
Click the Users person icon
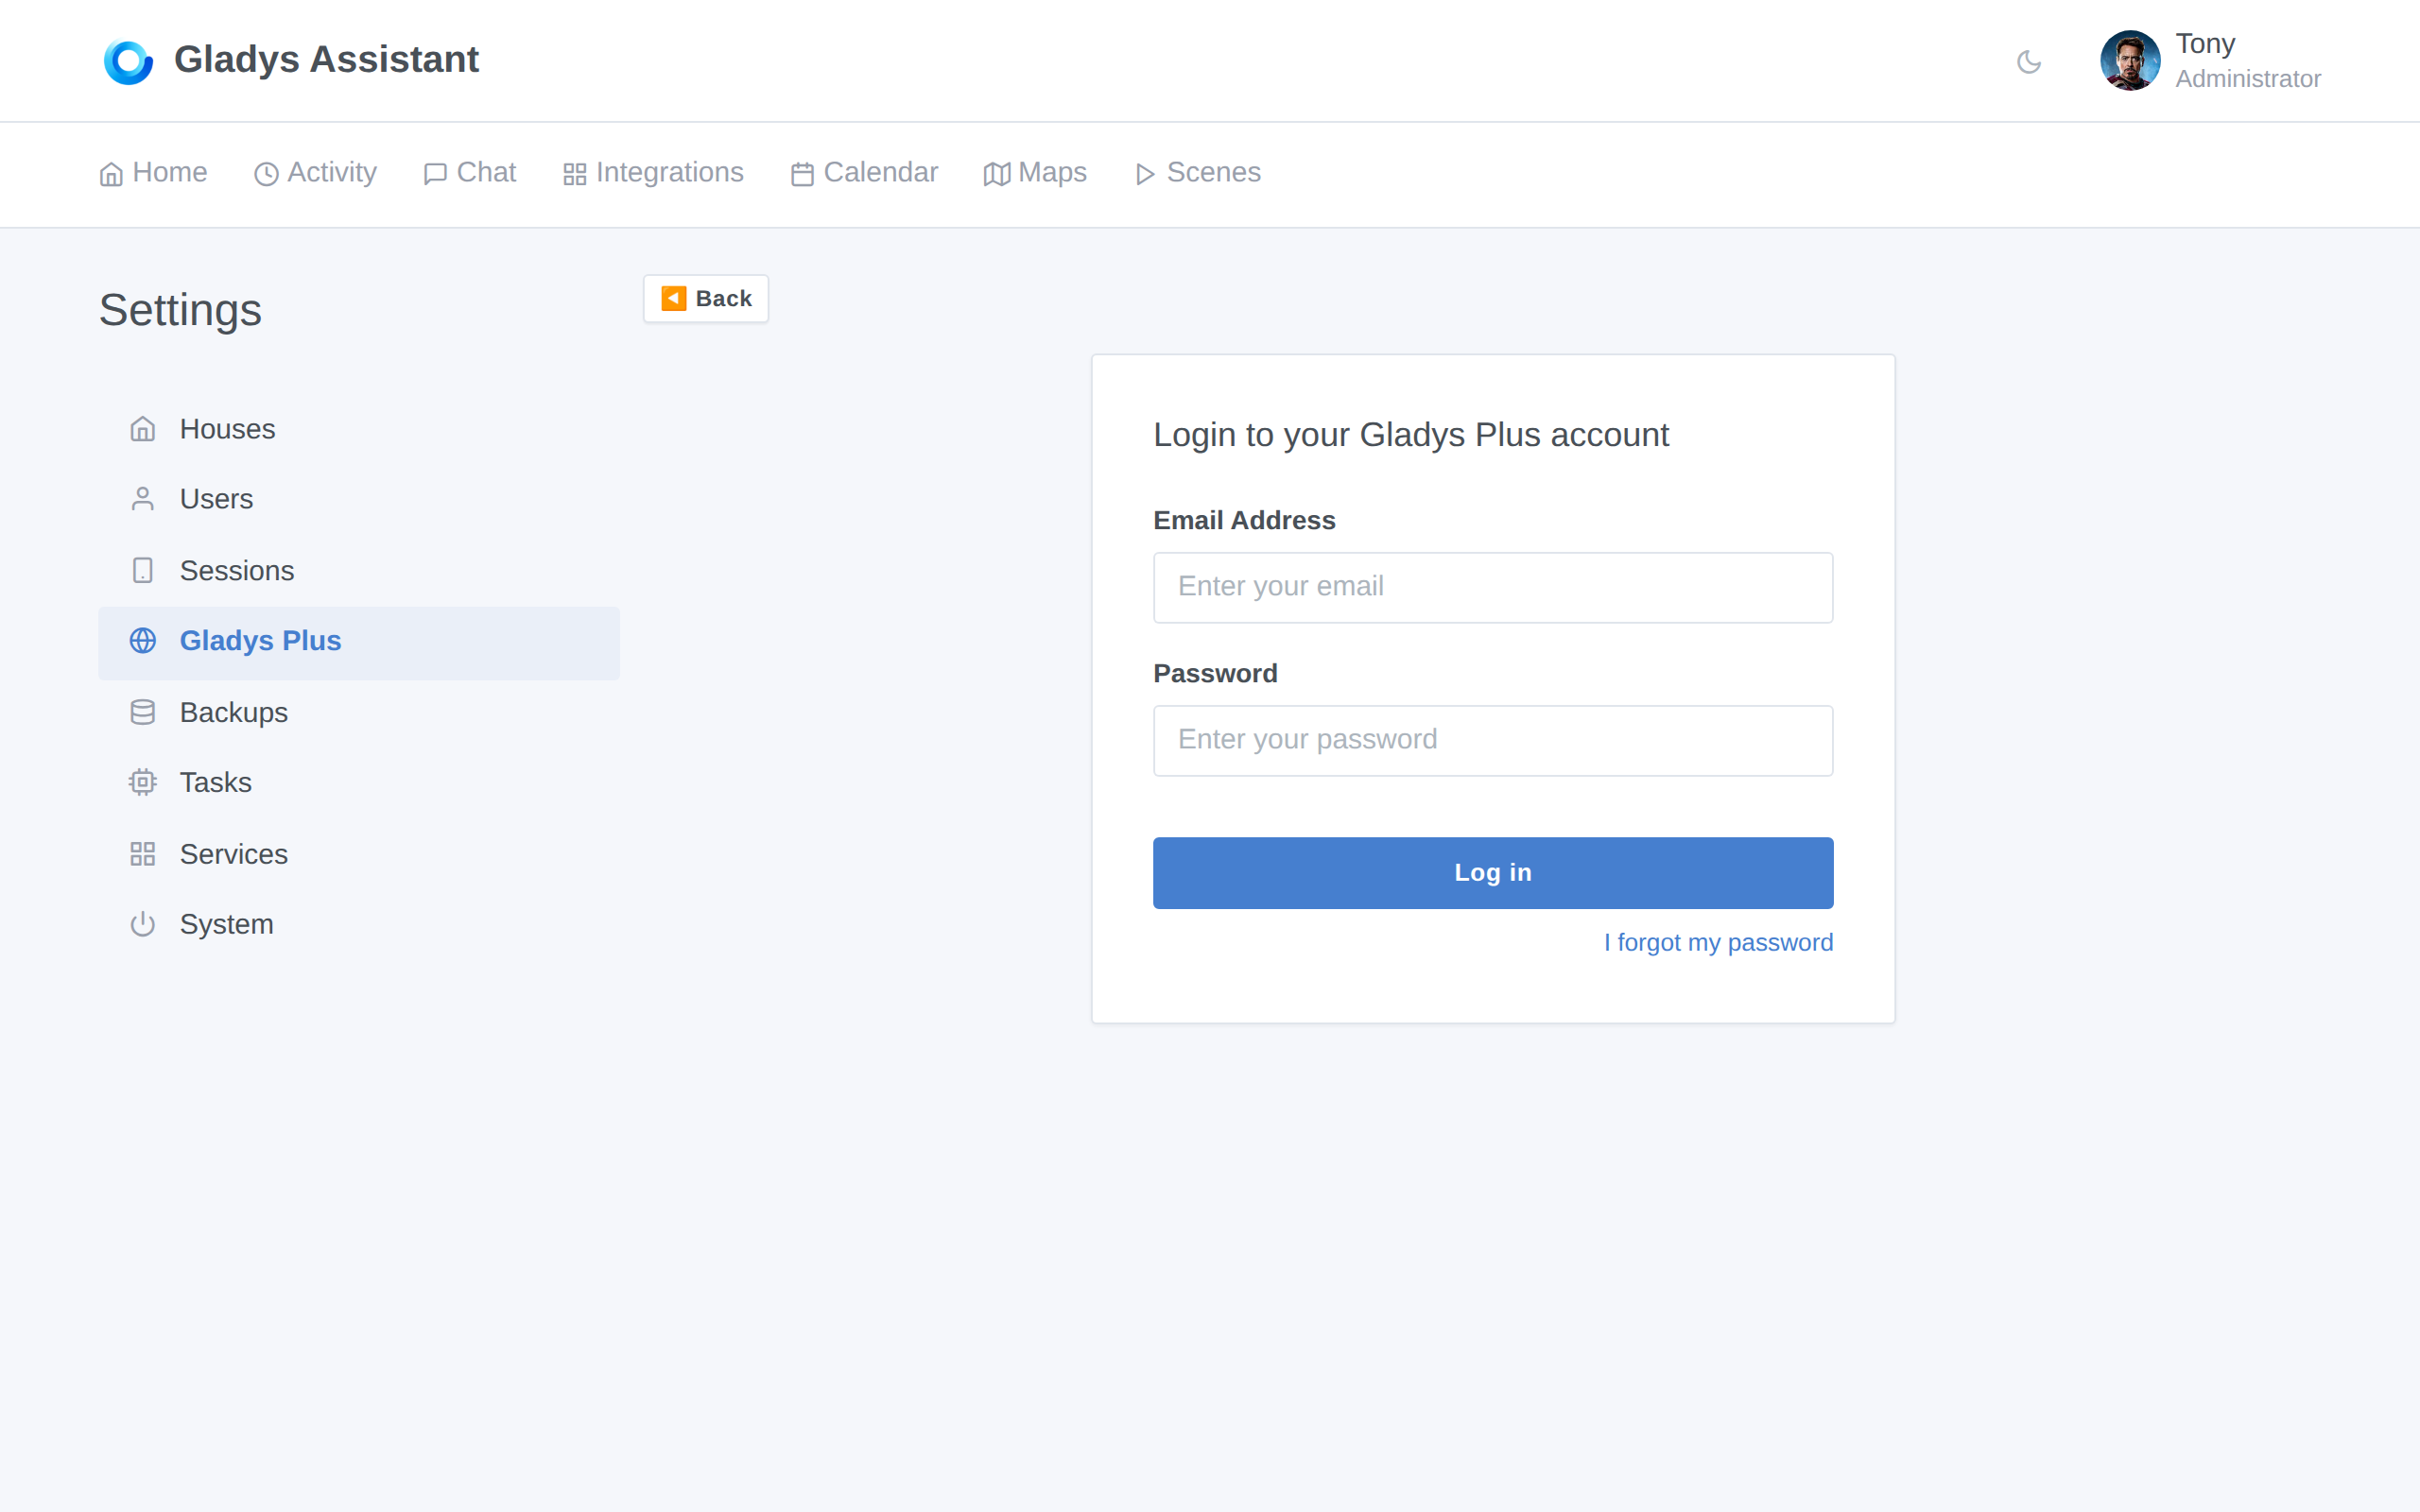(x=143, y=499)
